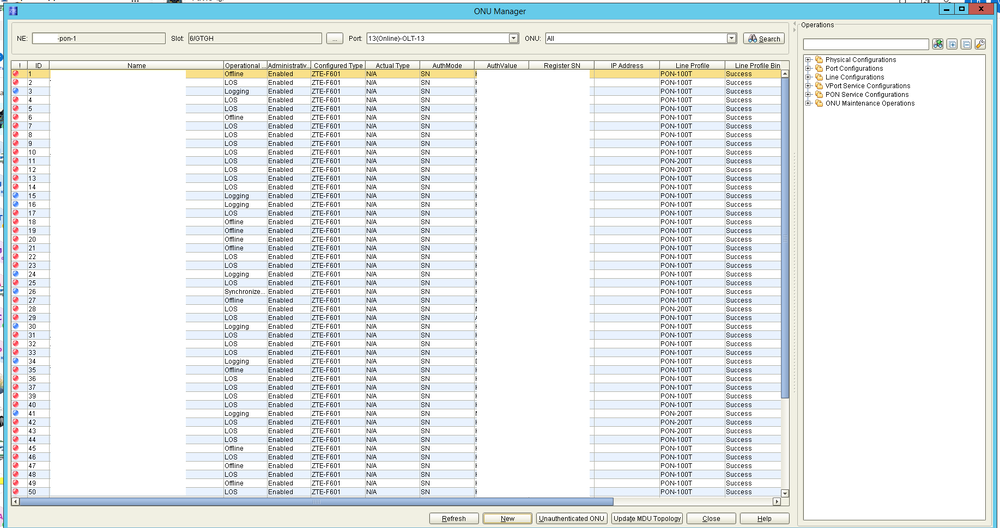Click the Help button
The width and height of the screenshot is (1000, 528).
764,518
